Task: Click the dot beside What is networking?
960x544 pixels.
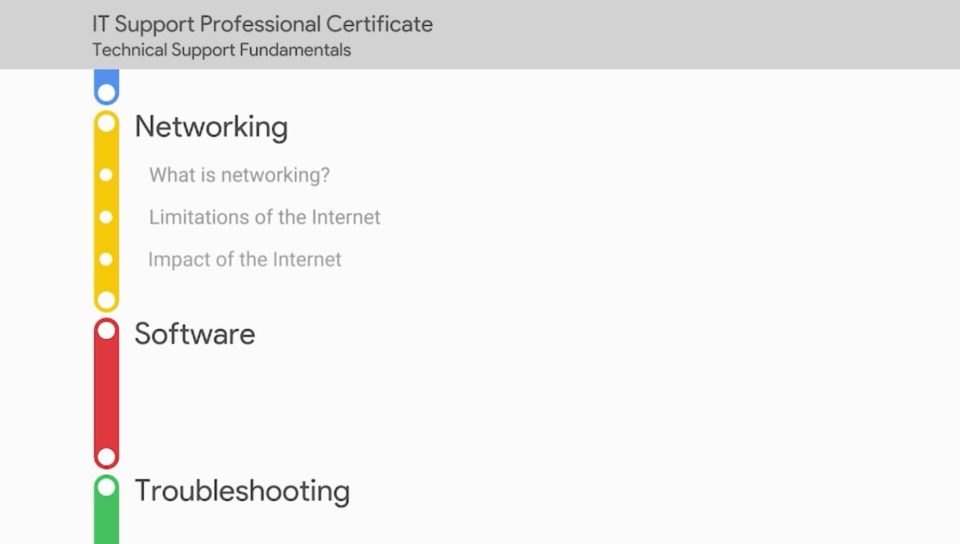Action: point(106,175)
